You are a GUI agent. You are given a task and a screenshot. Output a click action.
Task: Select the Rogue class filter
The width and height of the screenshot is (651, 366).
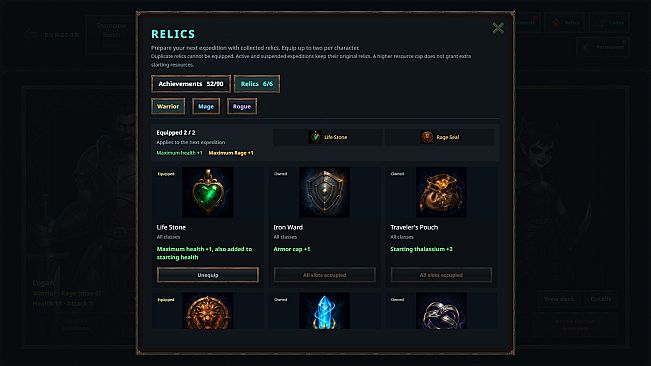tap(242, 106)
